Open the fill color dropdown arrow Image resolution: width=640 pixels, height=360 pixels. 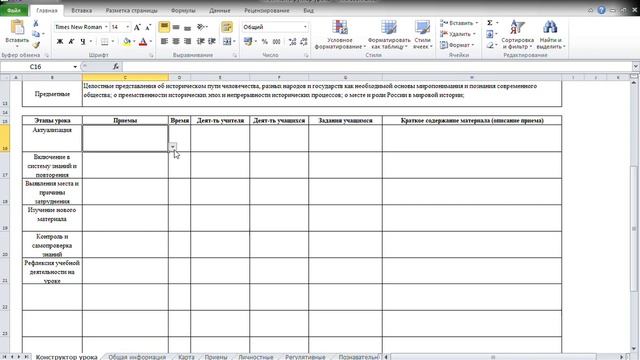click(x=134, y=41)
